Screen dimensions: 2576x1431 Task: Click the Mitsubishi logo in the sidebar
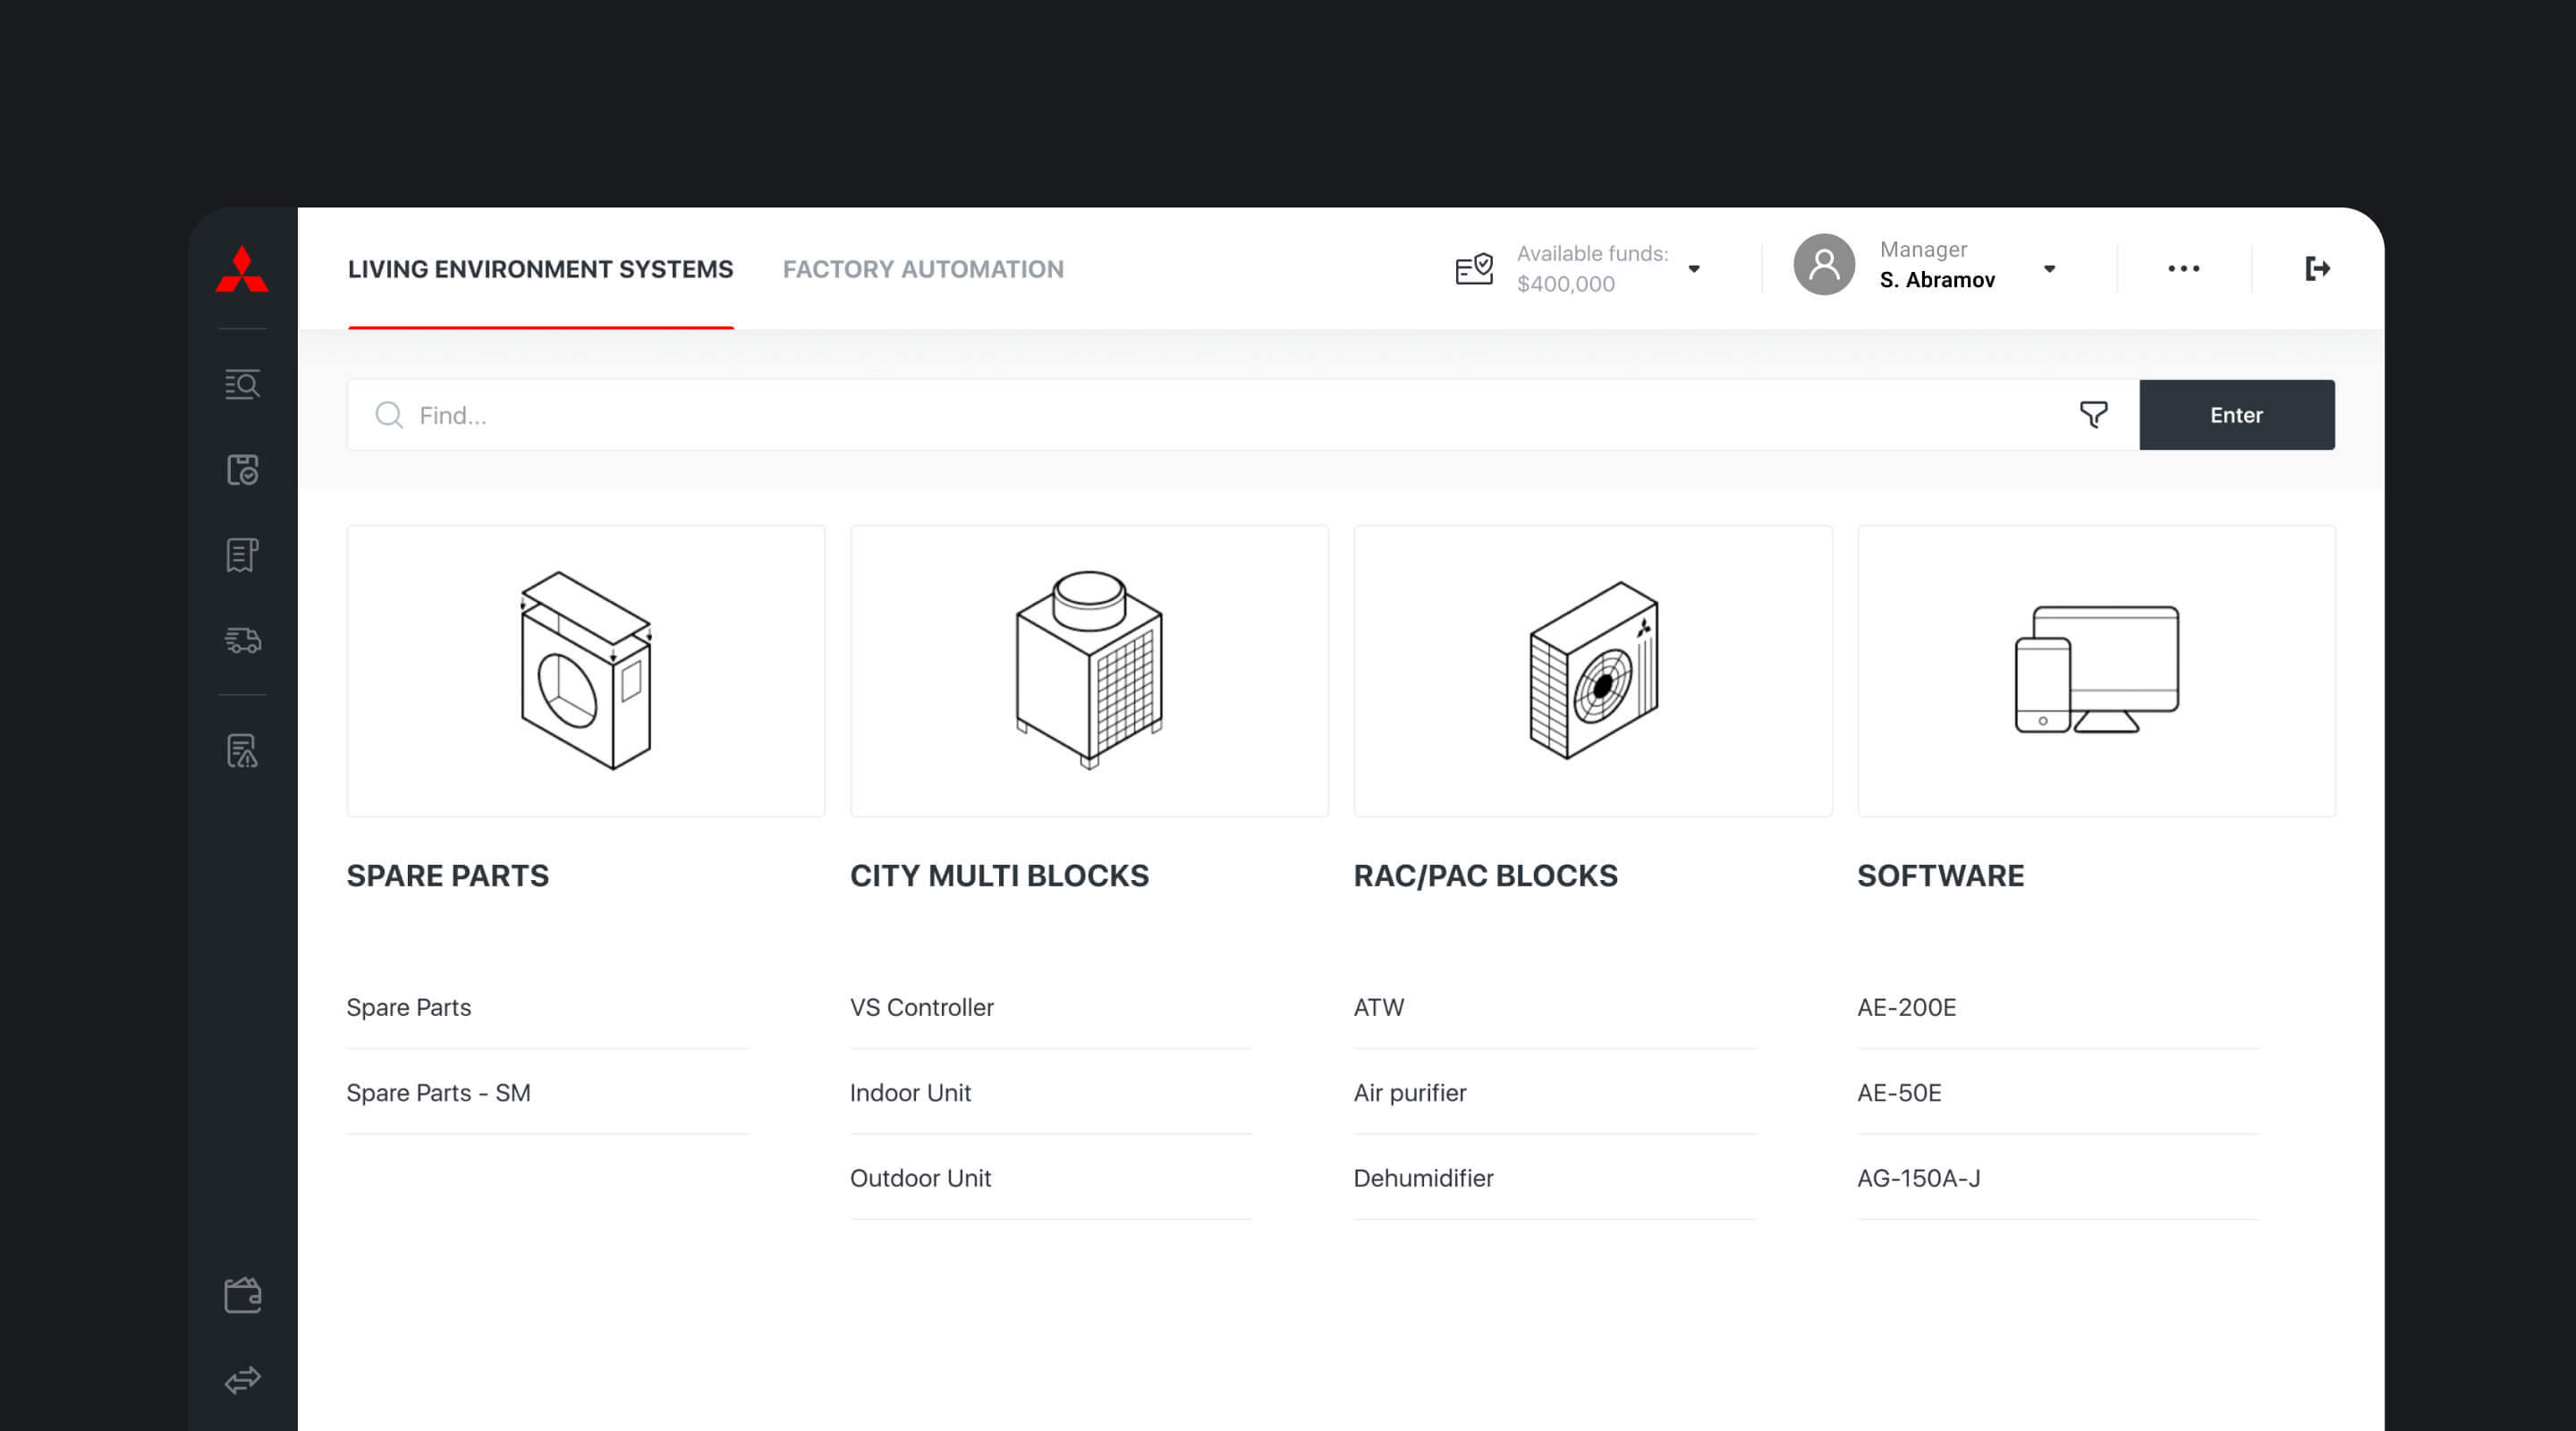242,269
